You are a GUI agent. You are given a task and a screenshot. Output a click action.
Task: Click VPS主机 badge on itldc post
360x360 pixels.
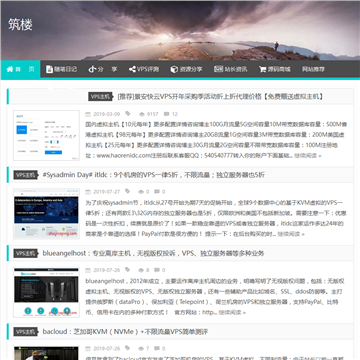click(25, 175)
